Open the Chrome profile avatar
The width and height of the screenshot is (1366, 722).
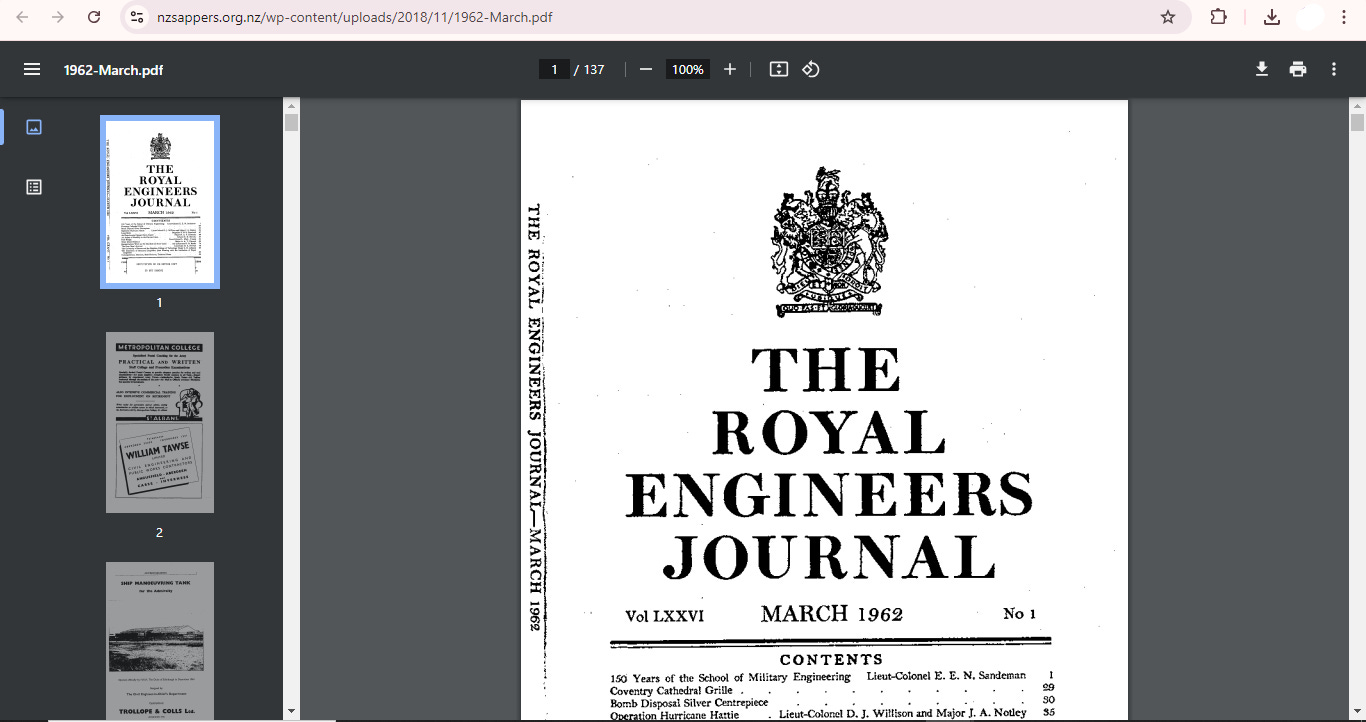tap(1311, 17)
